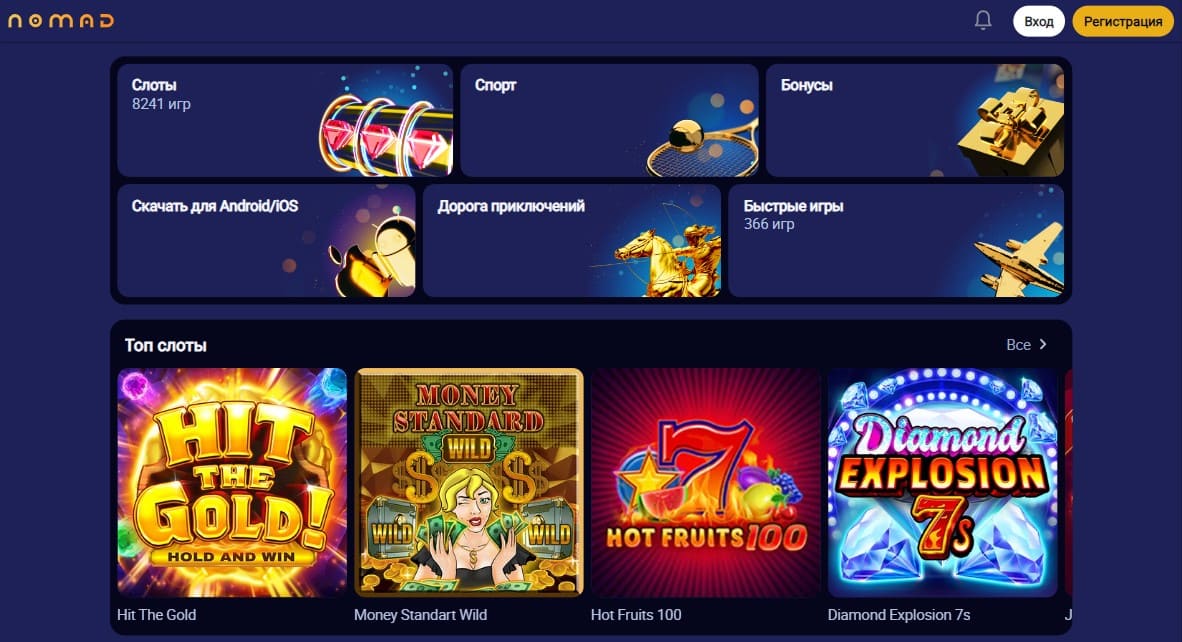The image size is (1182, 642).
Task: Click the Вход login button
Action: coord(1039,21)
